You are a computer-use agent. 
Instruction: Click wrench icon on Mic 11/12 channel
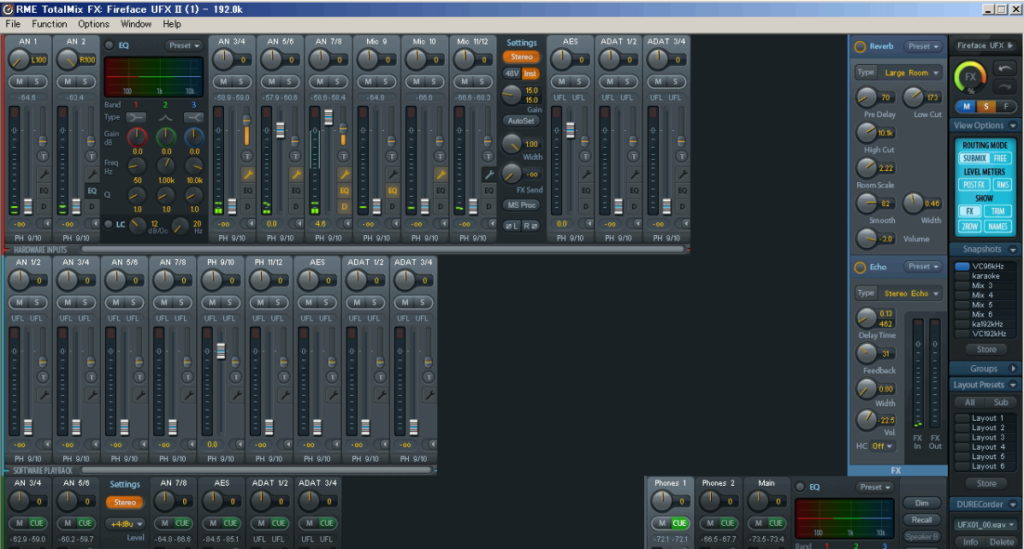tap(488, 174)
